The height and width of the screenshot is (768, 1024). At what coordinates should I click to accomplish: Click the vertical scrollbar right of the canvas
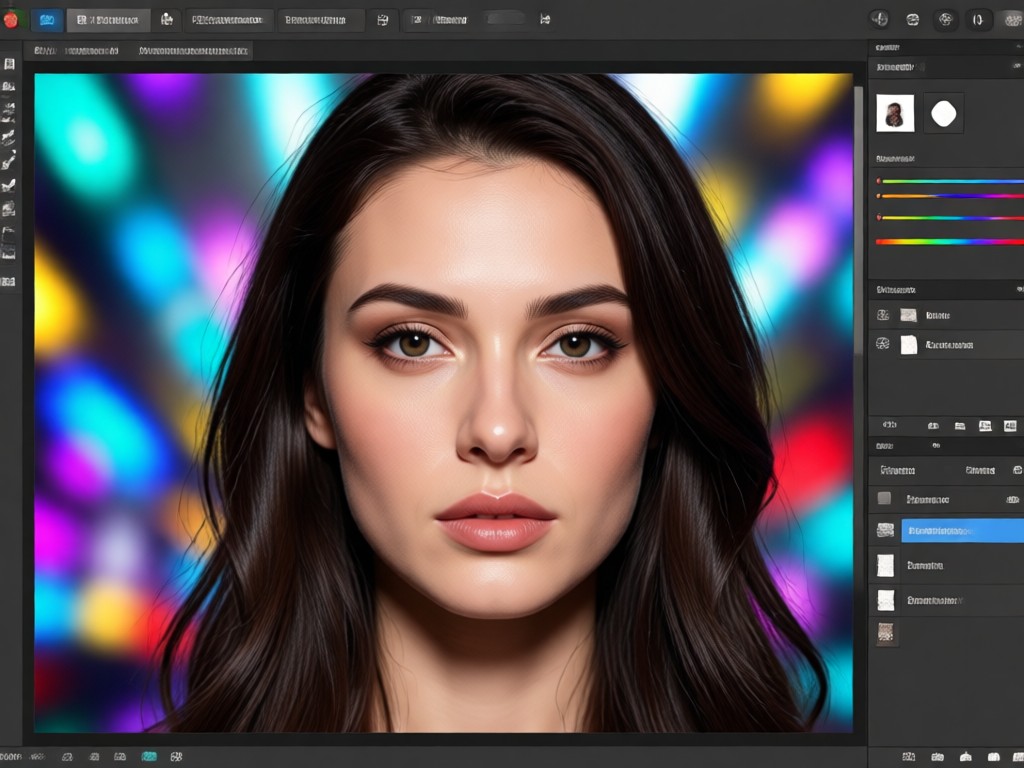pyautogui.click(x=859, y=222)
